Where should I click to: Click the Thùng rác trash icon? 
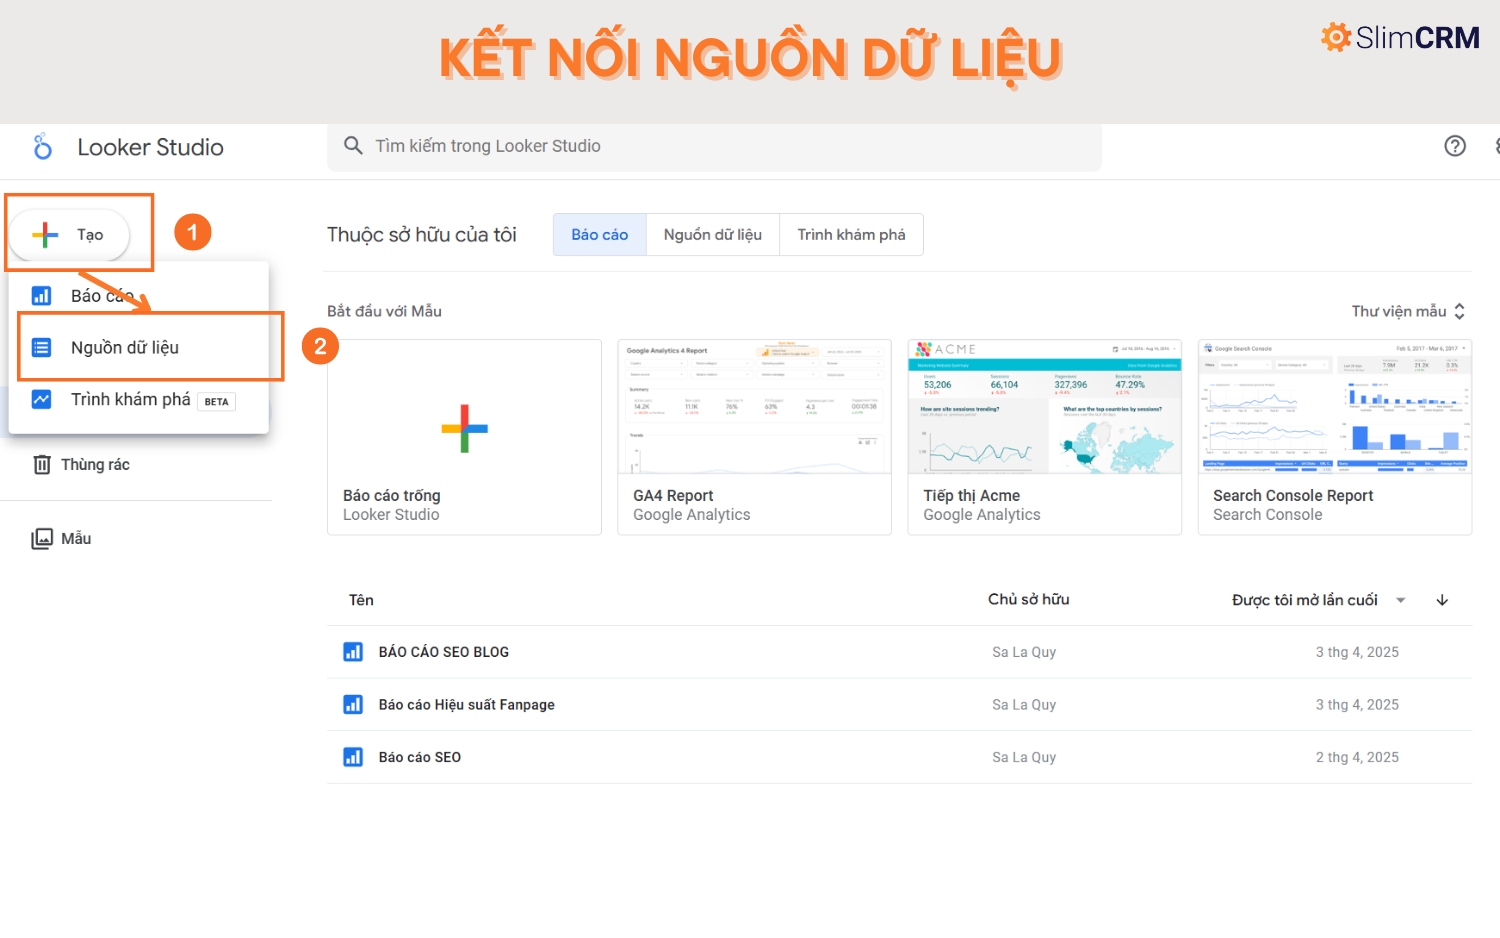42,464
